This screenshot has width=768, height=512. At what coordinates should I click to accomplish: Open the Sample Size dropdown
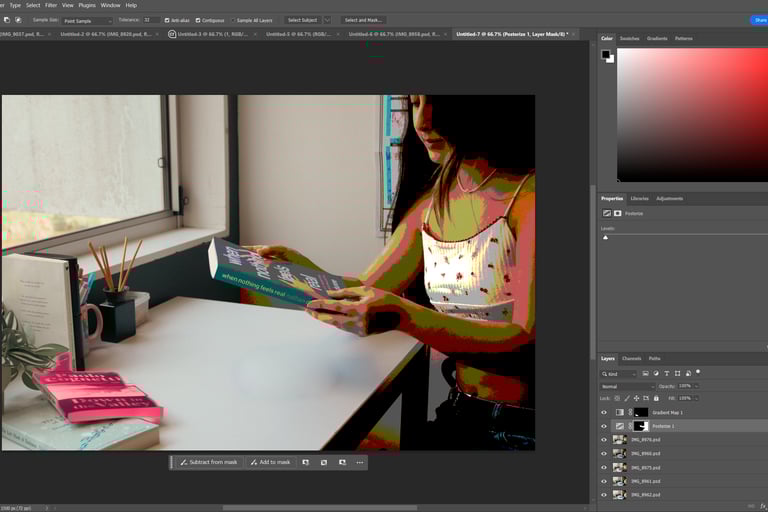click(x=87, y=21)
